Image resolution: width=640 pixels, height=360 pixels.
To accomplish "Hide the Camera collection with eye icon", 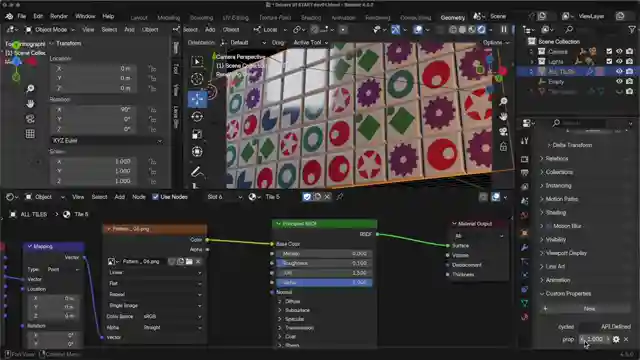I will pyautogui.click(x=619, y=51).
